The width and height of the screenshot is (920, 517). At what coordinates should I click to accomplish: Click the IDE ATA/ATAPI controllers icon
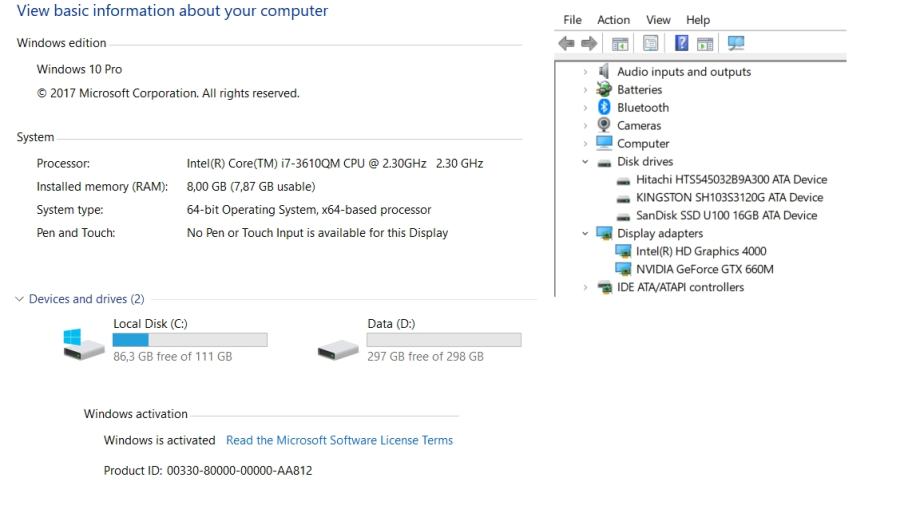[604, 287]
